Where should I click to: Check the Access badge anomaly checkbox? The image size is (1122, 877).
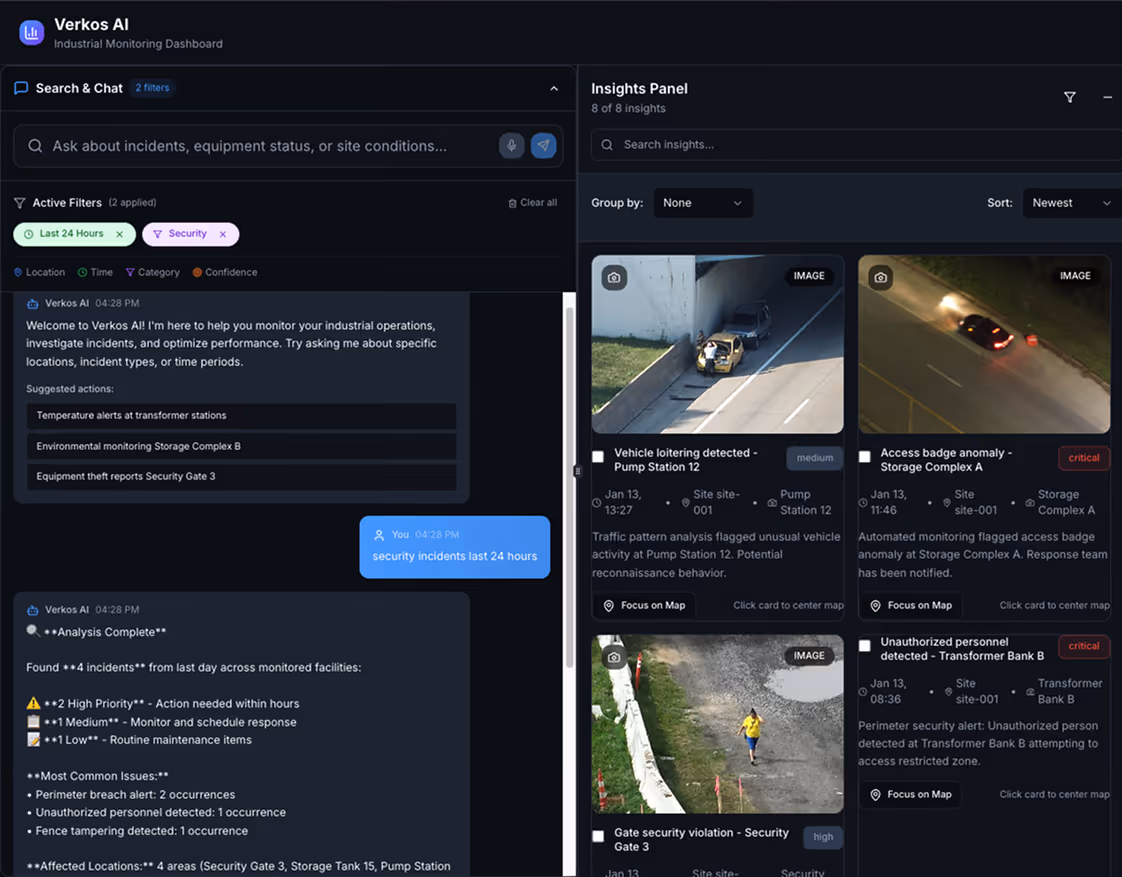864,456
